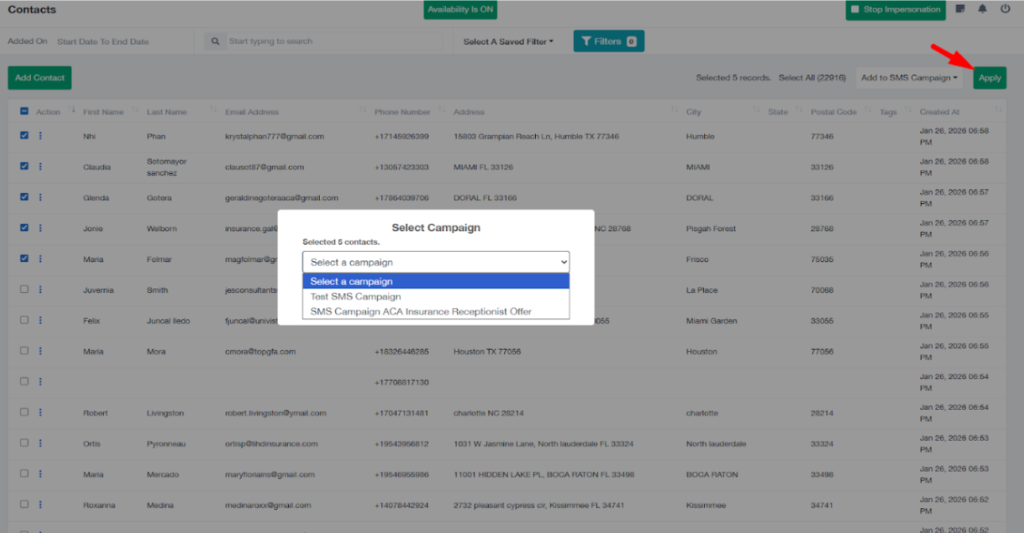Click the Select a campaign combo box
This screenshot has height=533, width=1024.
(435, 262)
